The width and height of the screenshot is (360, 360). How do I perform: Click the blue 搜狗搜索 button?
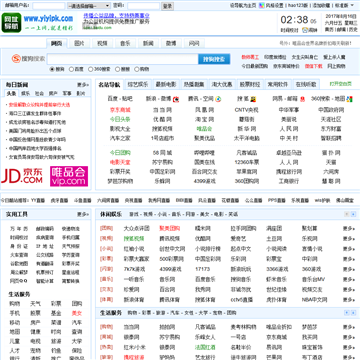214,59
